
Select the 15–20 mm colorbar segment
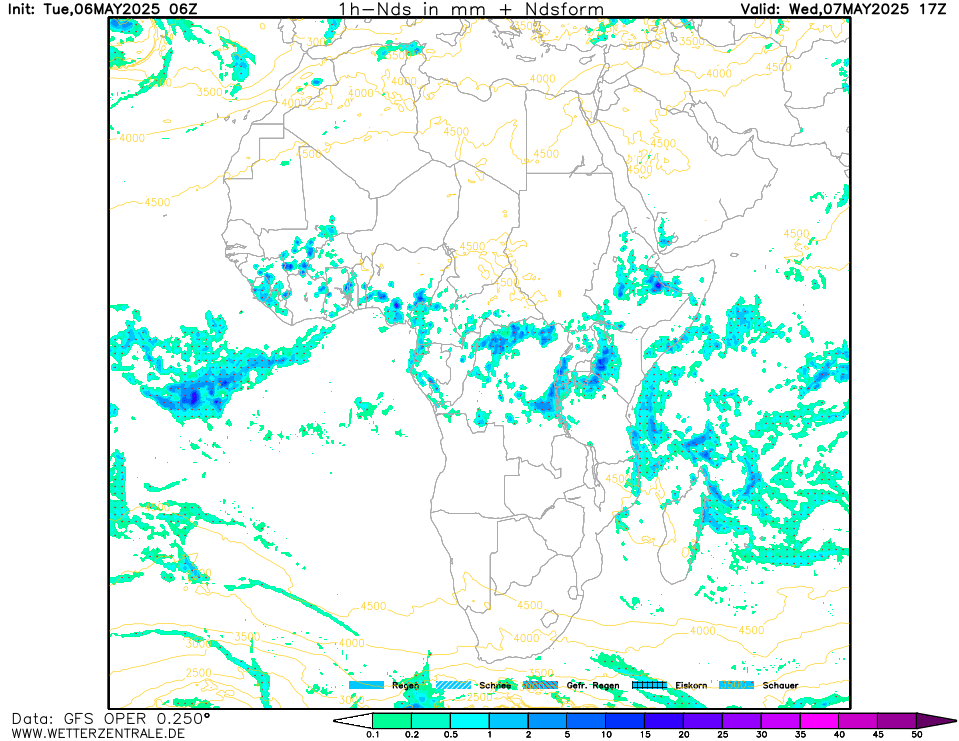[x=664, y=720]
